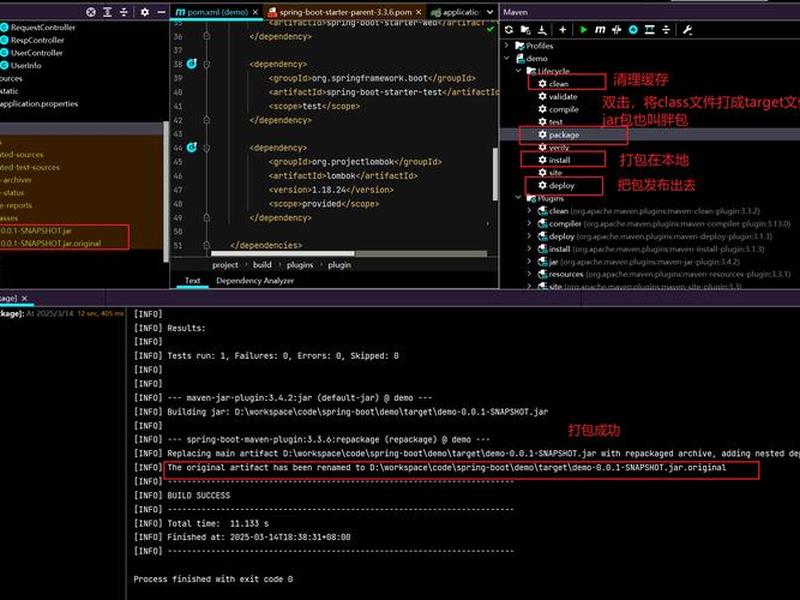Click Generate Sources and Update Folders icon
Screen dimensions: 800x600
point(526,30)
